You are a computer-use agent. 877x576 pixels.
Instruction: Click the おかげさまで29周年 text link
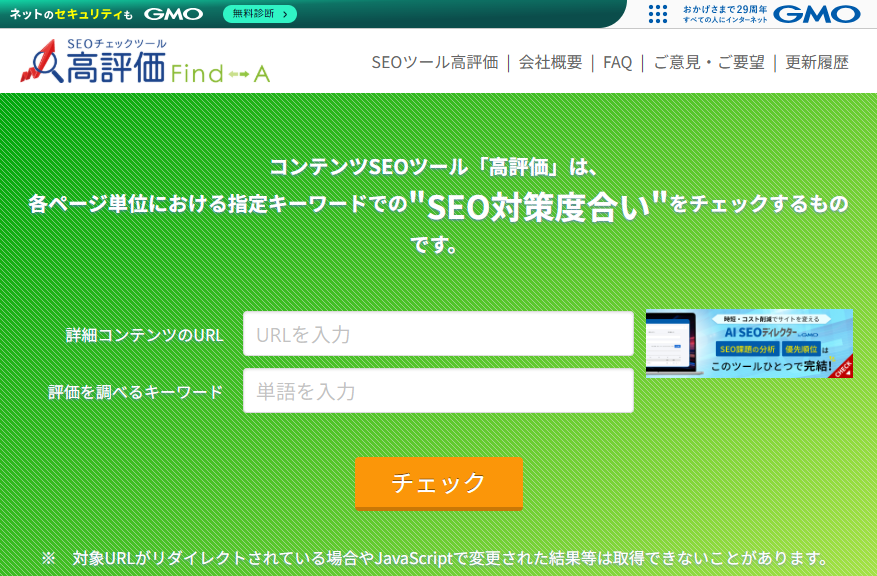725,10
